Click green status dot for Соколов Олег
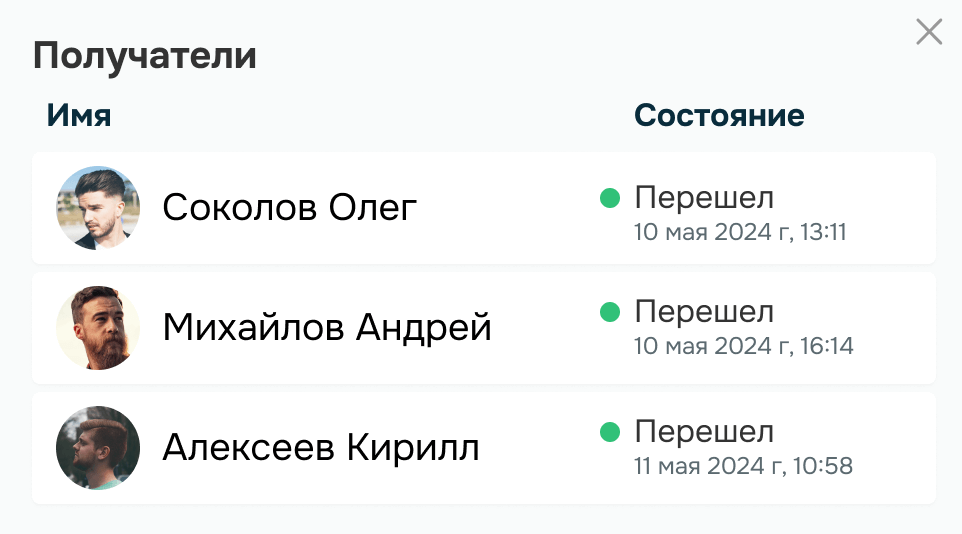This screenshot has width=962, height=534. click(609, 197)
